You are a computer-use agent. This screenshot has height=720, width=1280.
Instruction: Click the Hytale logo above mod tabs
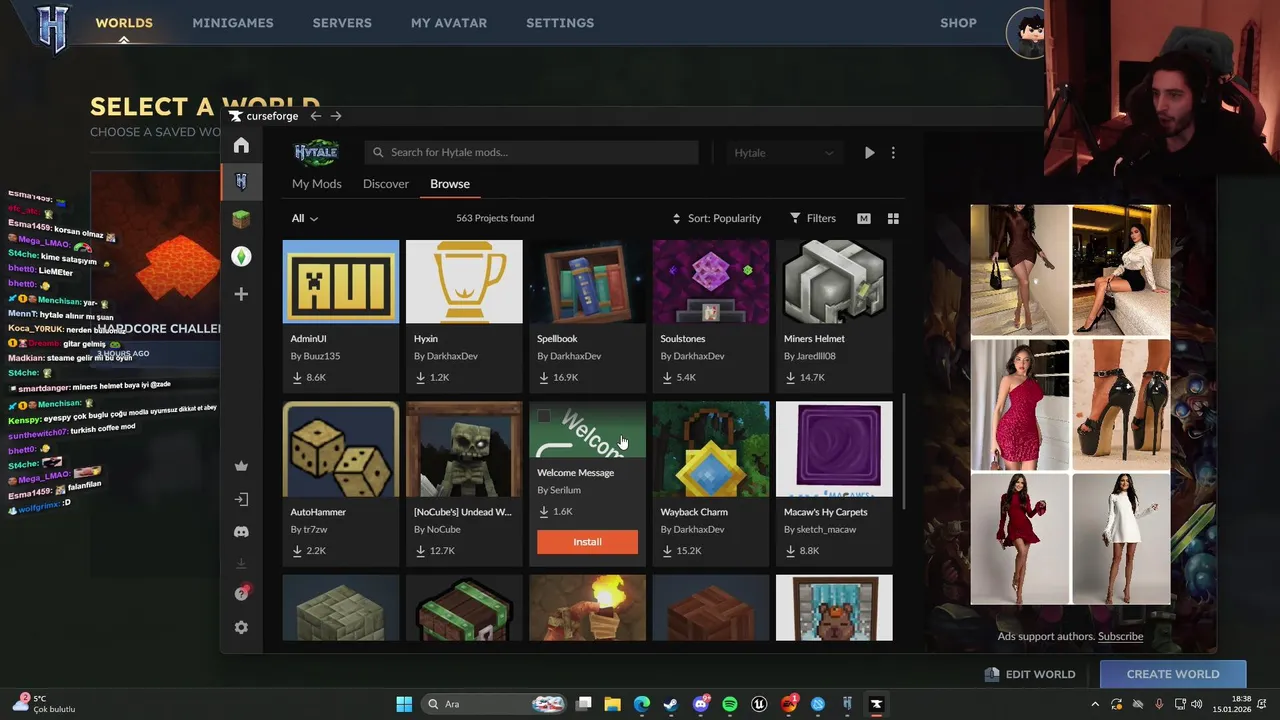tap(316, 152)
